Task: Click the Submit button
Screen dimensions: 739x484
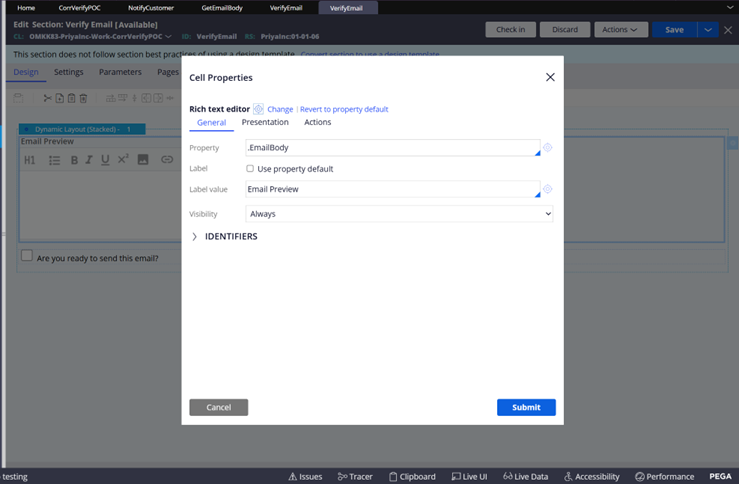Action: (526, 407)
